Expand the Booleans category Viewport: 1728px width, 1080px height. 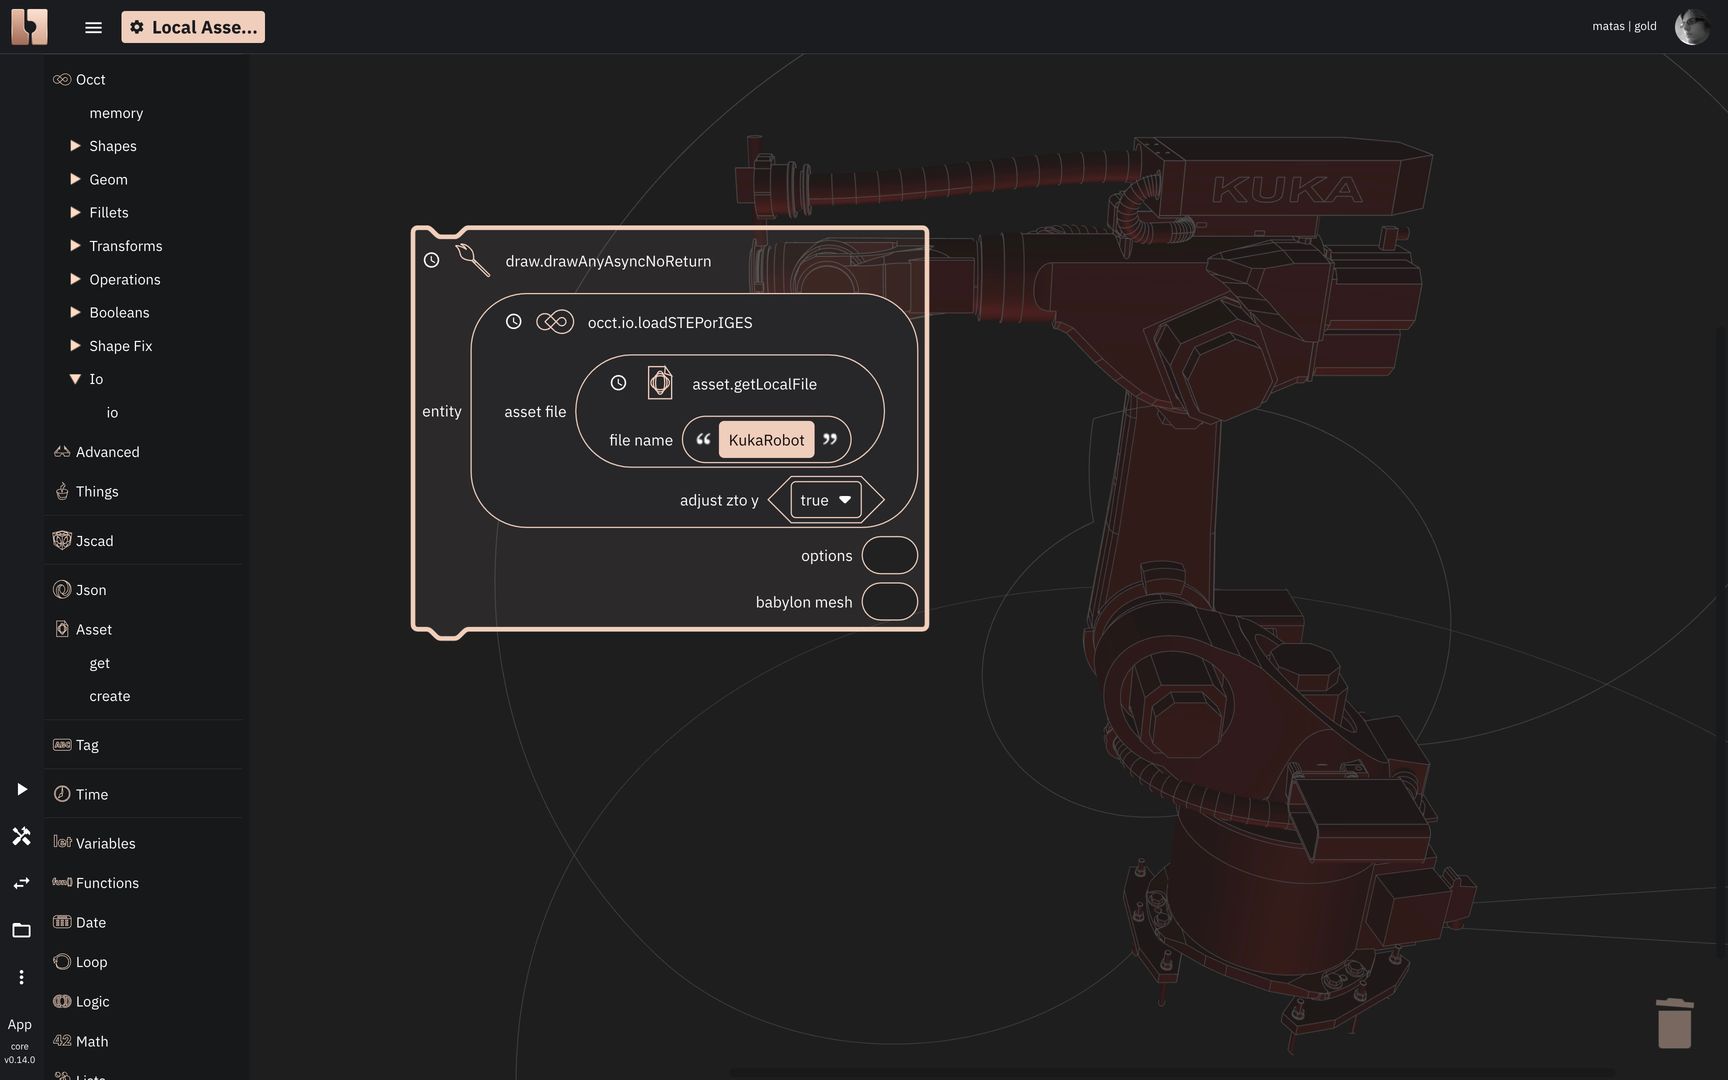75,312
